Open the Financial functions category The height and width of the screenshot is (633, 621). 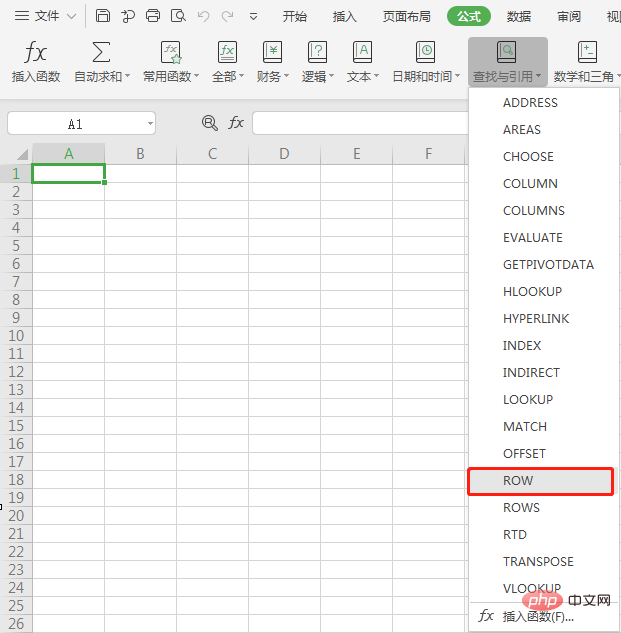(272, 62)
